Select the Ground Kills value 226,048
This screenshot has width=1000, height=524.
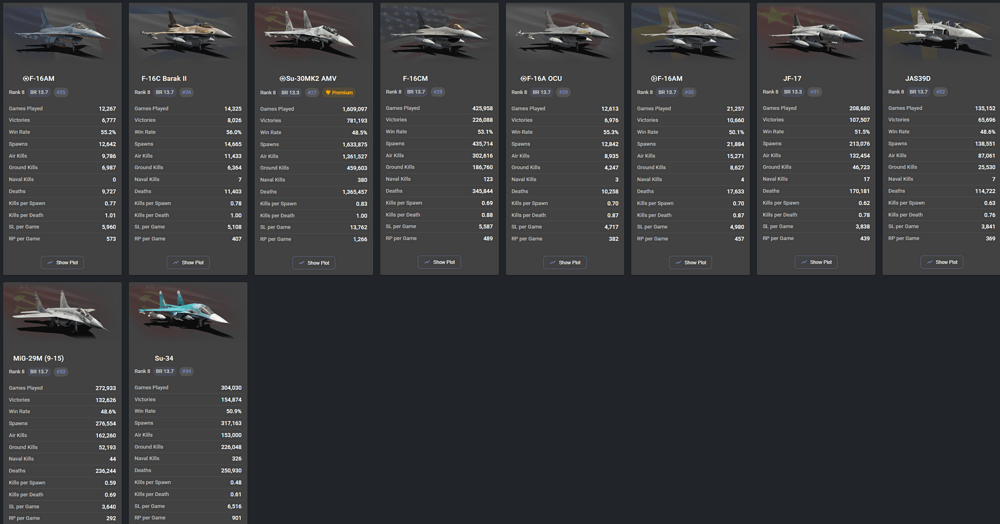[x=231, y=447]
